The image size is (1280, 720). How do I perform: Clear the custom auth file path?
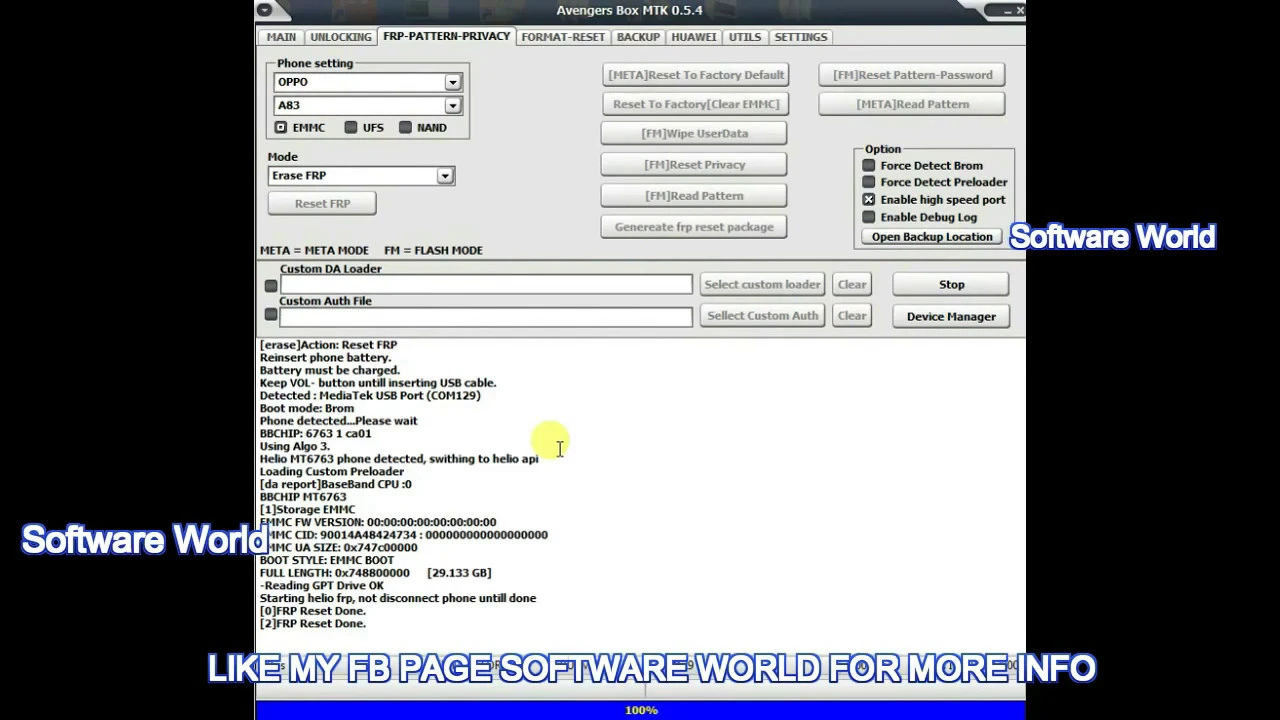coord(852,316)
